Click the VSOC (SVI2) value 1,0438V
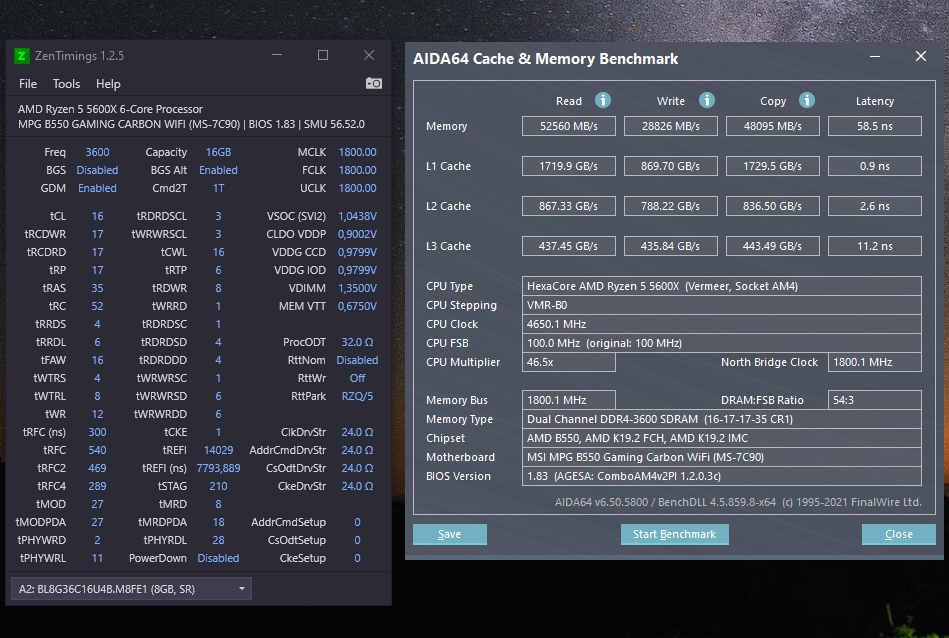This screenshot has width=949, height=638. [x=357, y=216]
